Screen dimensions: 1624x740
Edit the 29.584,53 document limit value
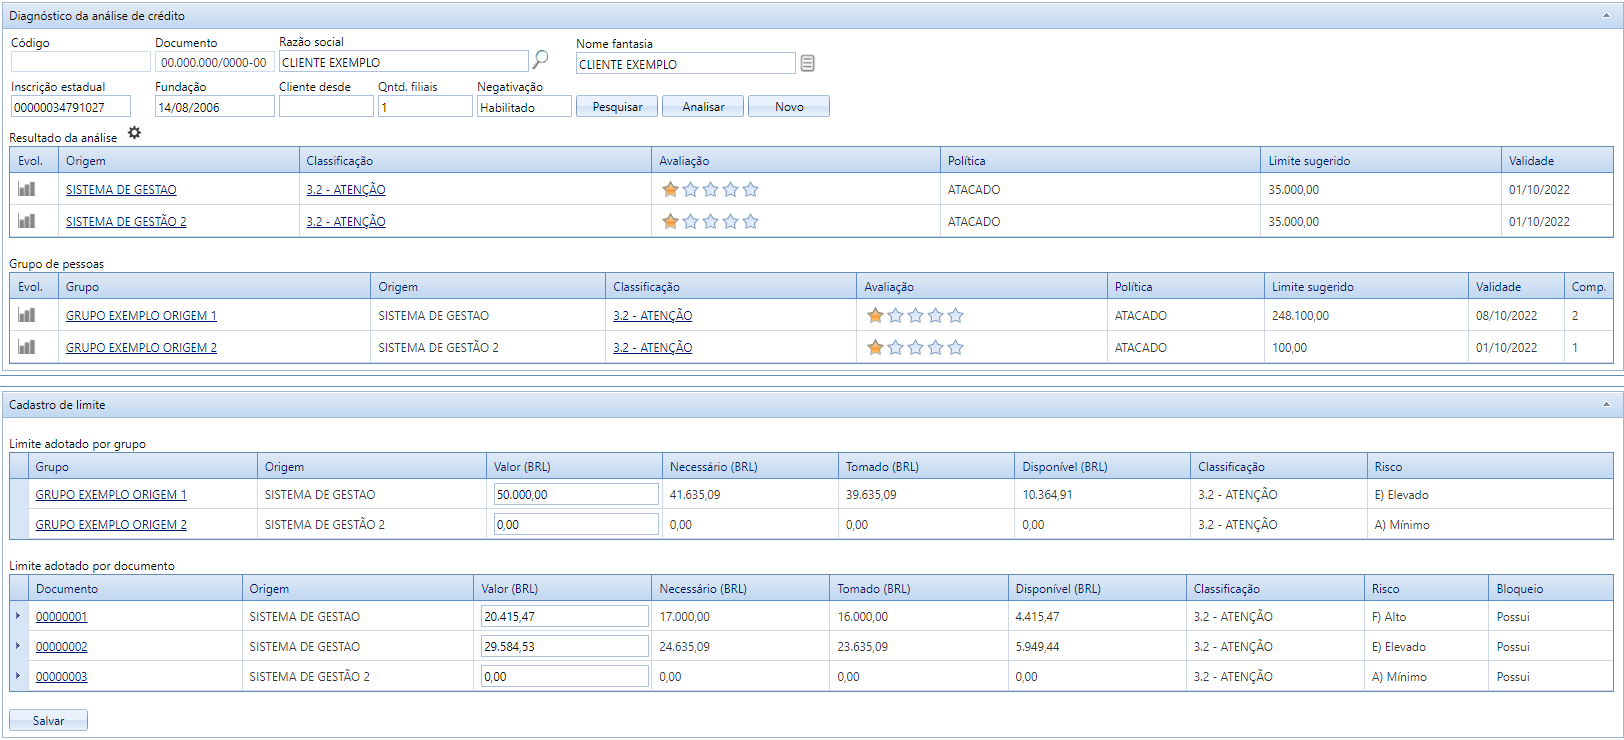click(565, 646)
